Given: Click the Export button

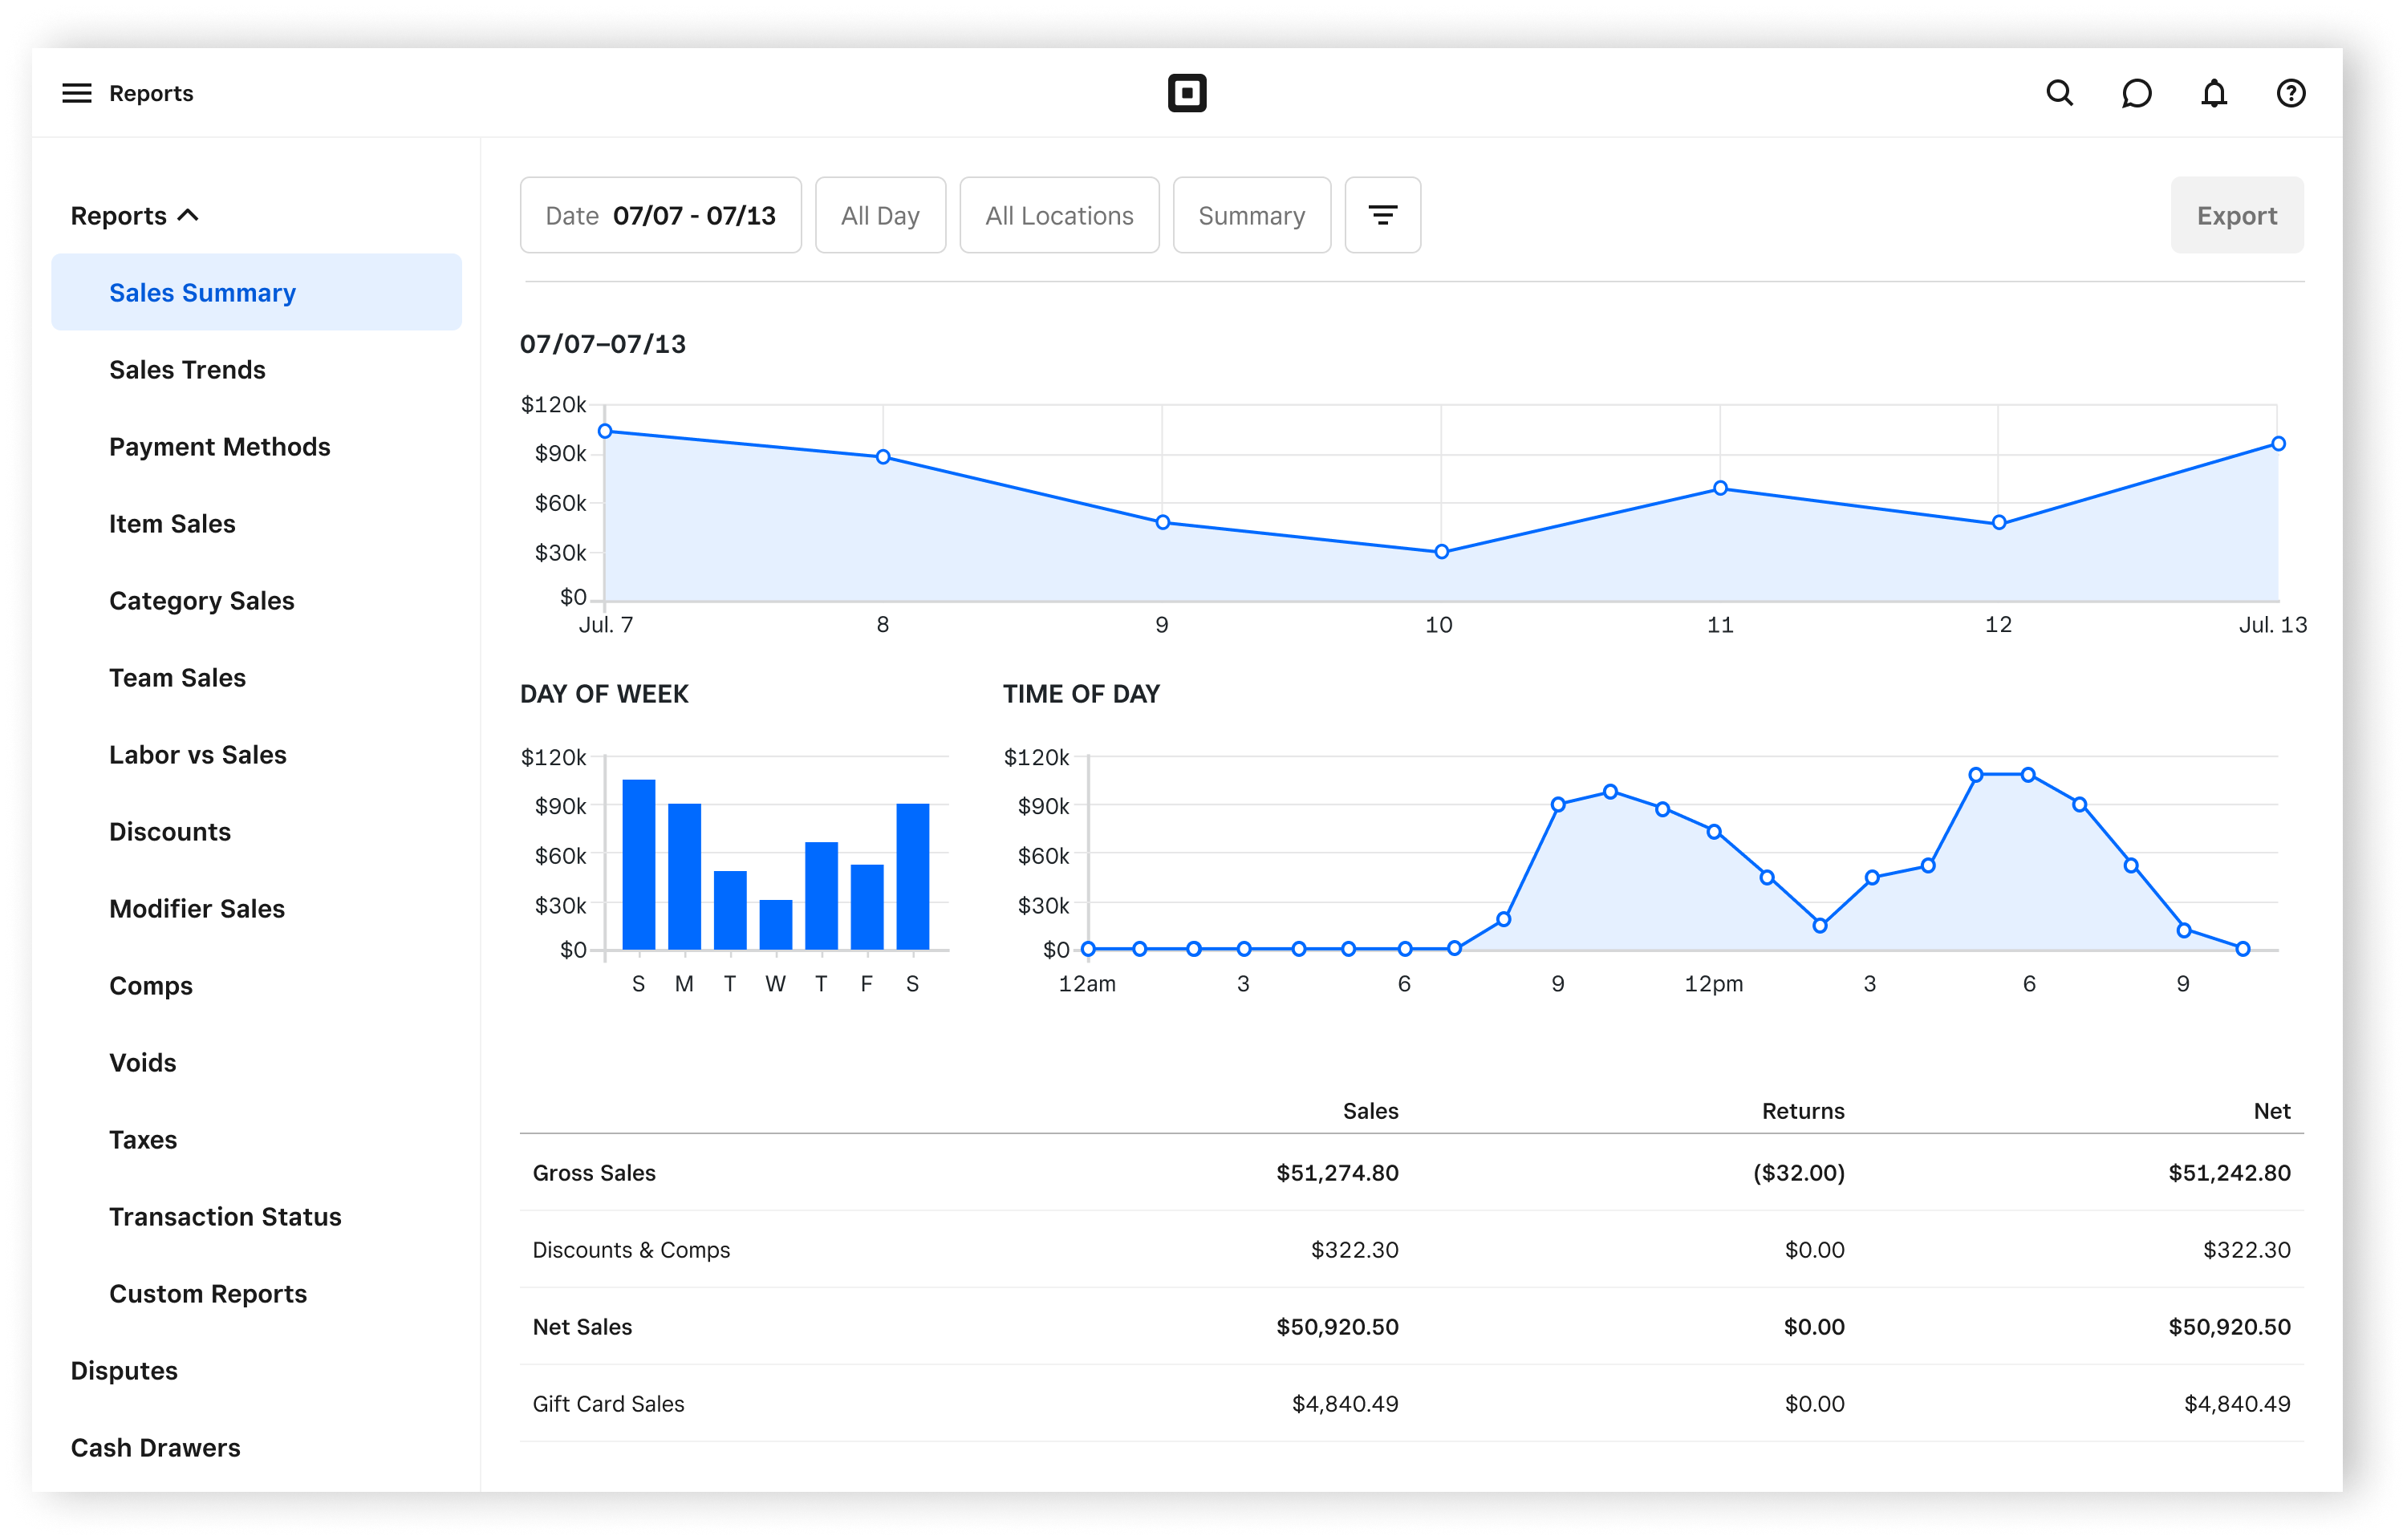Looking at the screenshot, I should point(2236,215).
